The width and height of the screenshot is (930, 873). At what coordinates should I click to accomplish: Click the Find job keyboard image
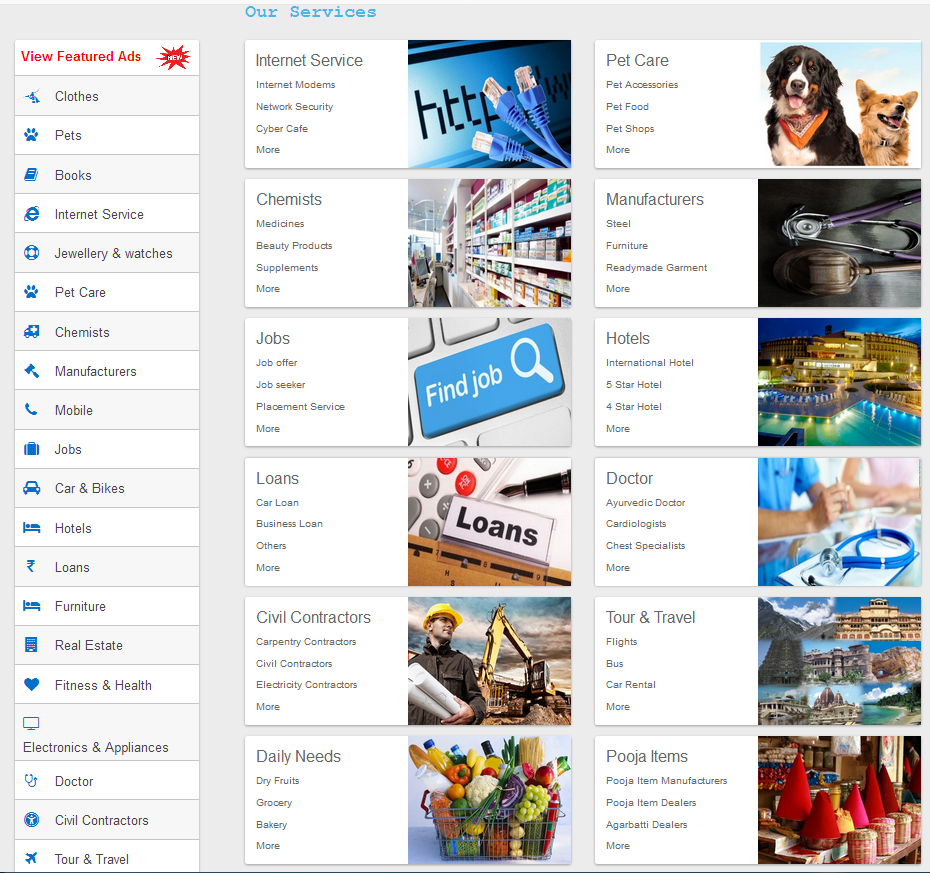[489, 382]
